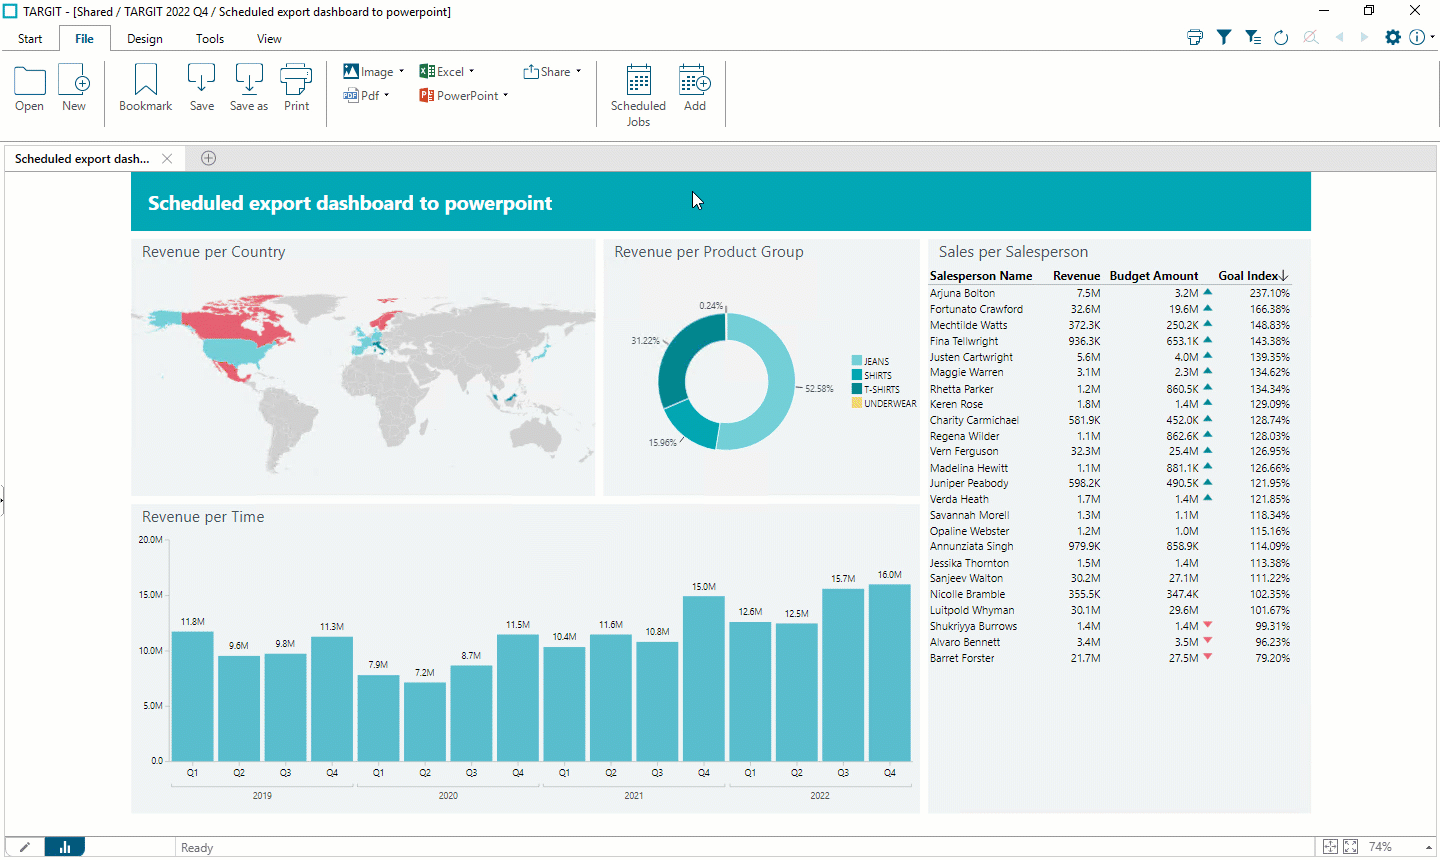Select the JEANS legend swatch
The width and height of the screenshot is (1440, 860).
(857, 361)
